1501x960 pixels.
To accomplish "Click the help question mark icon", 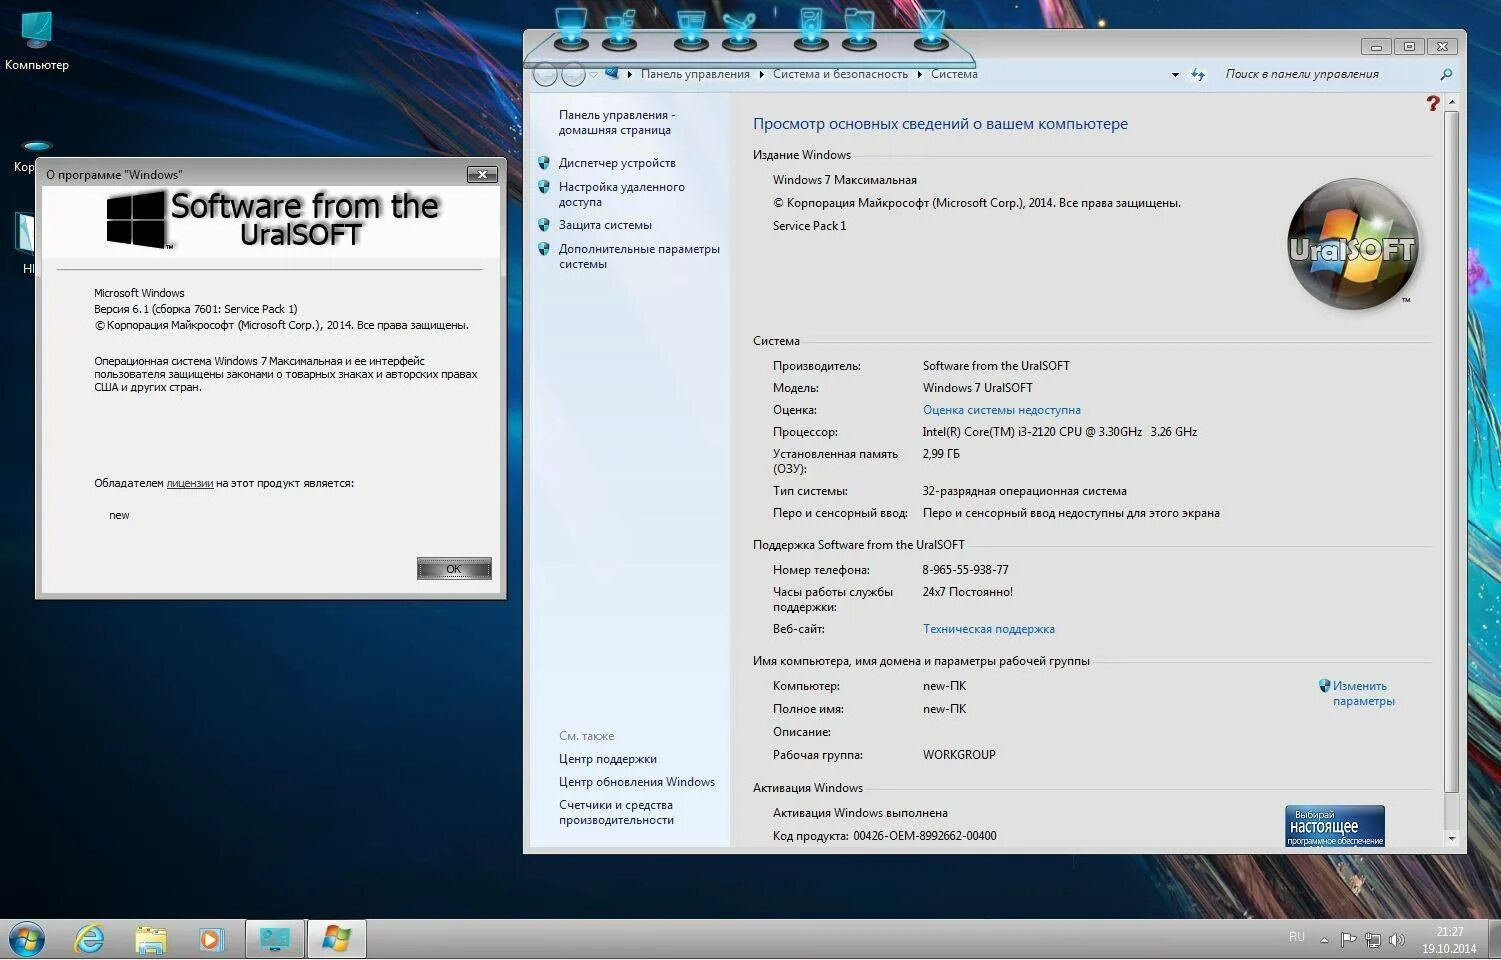I will (1433, 103).
